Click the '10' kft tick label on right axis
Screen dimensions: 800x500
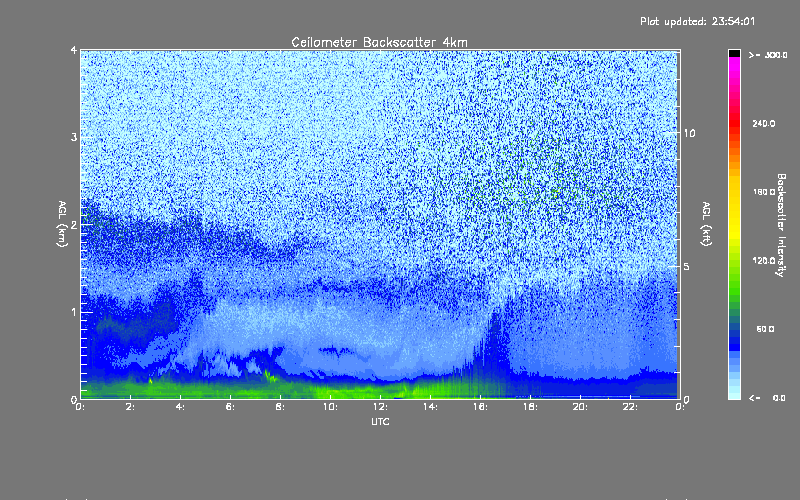point(689,133)
